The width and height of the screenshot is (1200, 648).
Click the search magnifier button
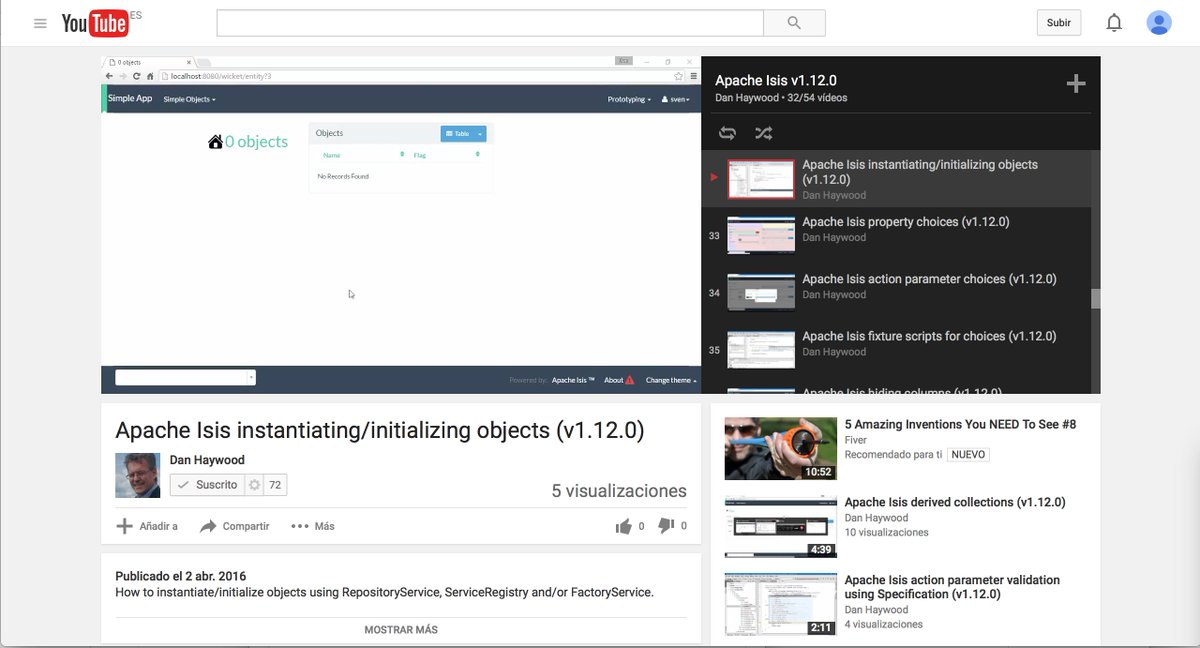(x=794, y=23)
